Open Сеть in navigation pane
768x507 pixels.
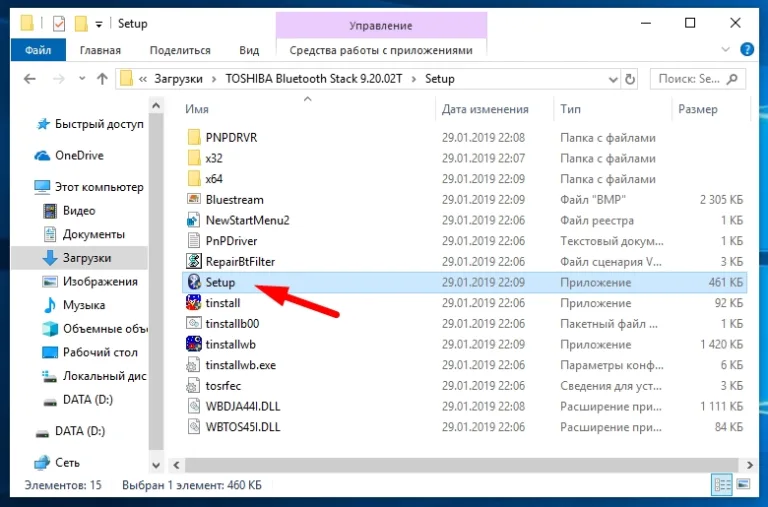click(x=57, y=462)
